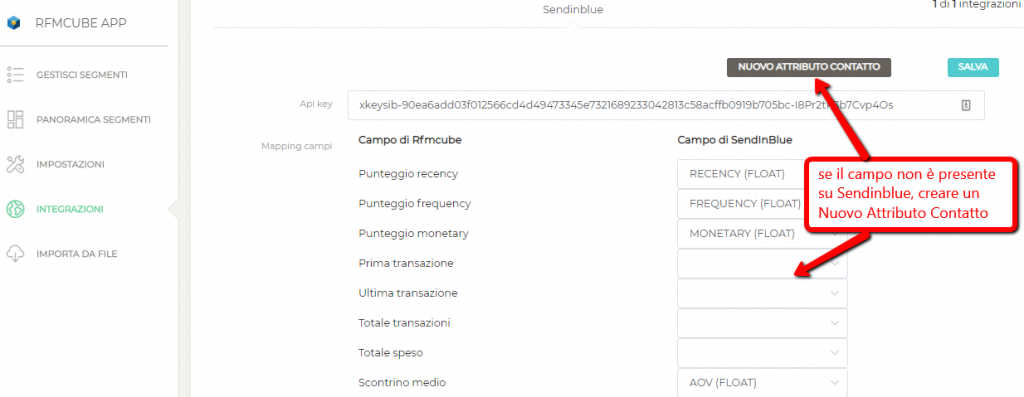This screenshot has height=397, width=1024.
Task: Click the Integrazioni globe icon
Action: (15, 209)
